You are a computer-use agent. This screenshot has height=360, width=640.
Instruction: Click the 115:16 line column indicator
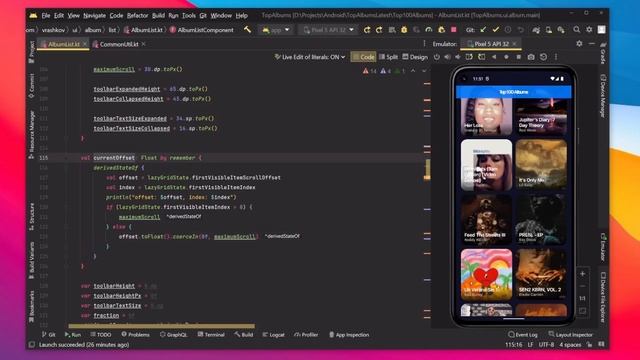click(x=513, y=345)
